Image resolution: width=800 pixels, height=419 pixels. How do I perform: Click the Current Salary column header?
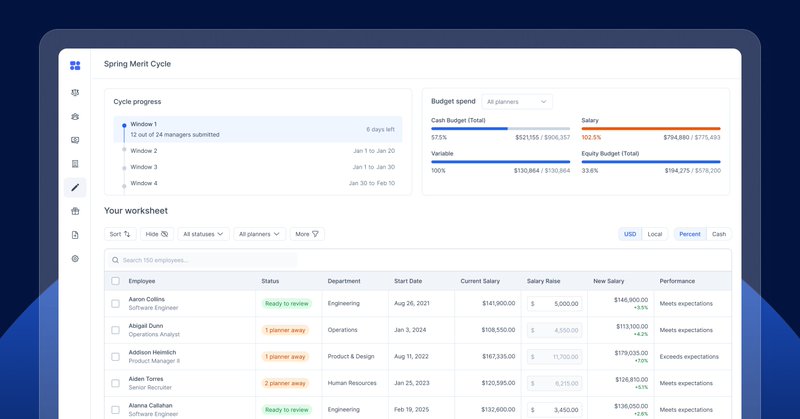[480, 281]
